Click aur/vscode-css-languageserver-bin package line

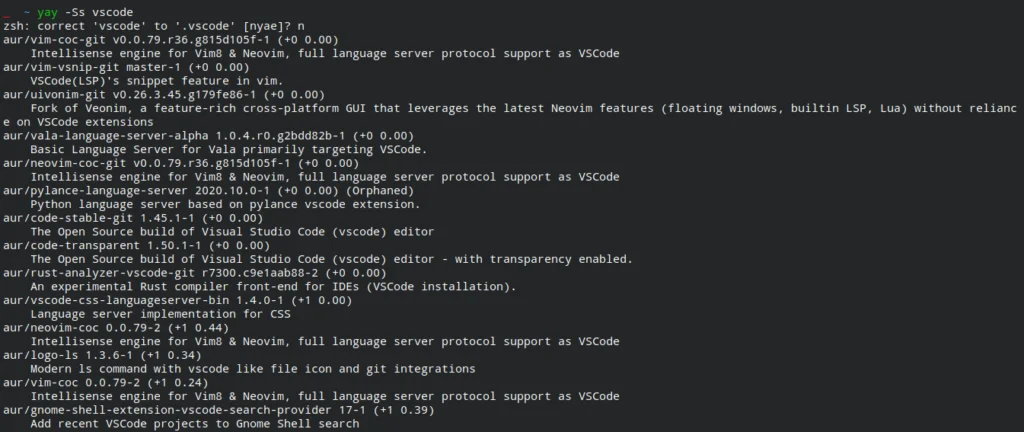[x=177, y=300]
